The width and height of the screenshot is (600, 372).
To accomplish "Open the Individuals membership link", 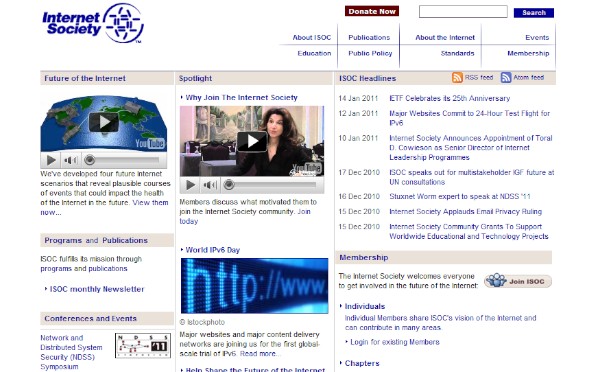I will [365, 306].
